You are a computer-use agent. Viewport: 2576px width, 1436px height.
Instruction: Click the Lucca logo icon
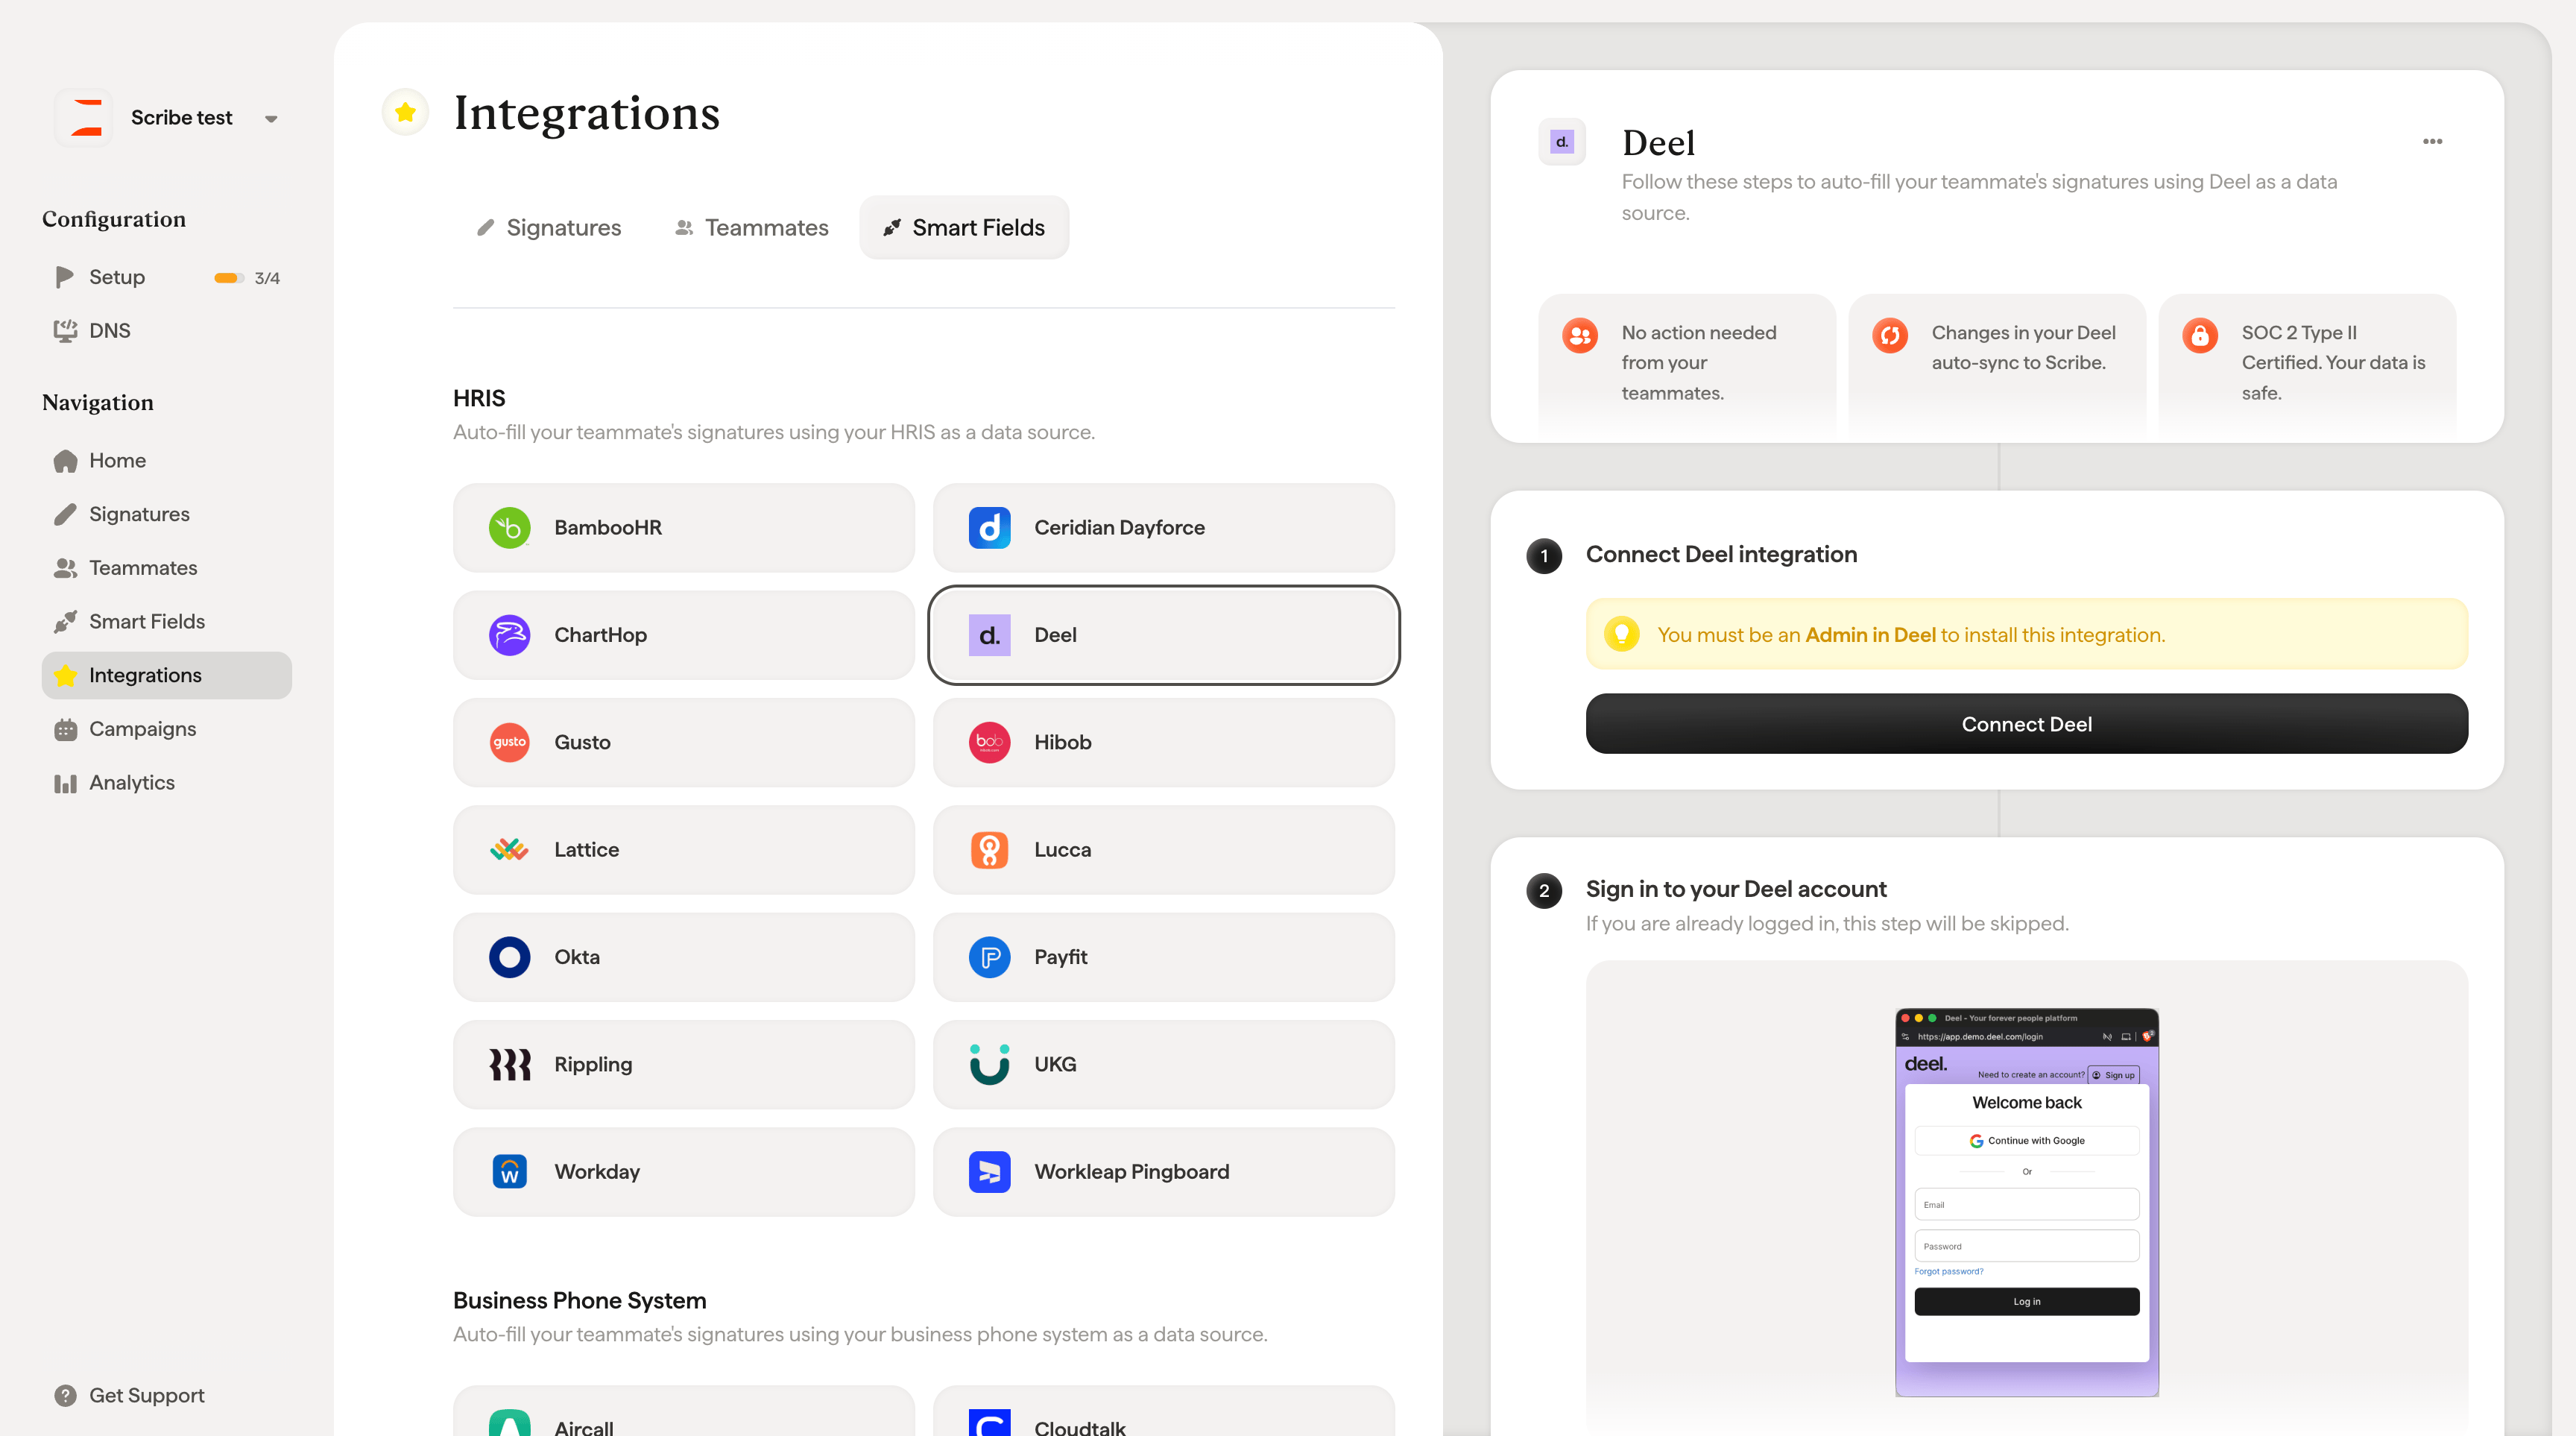[x=989, y=849]
